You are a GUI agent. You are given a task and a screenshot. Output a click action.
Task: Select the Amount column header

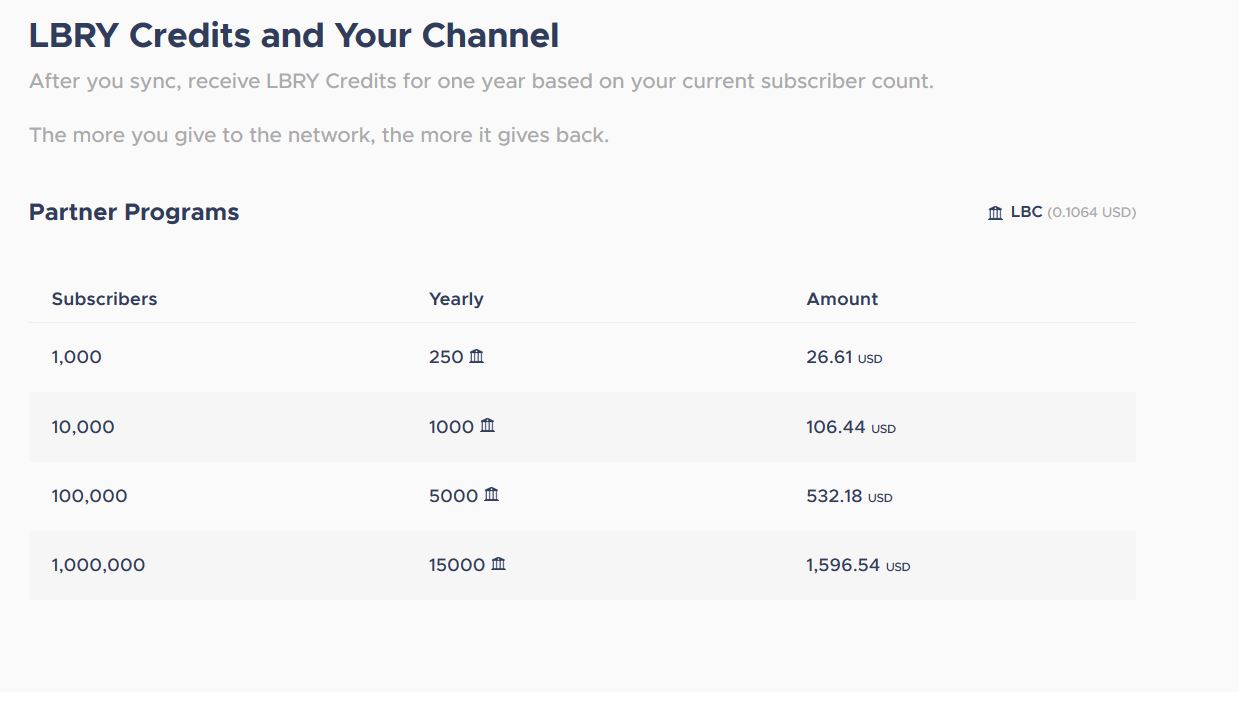click(842, 299)
